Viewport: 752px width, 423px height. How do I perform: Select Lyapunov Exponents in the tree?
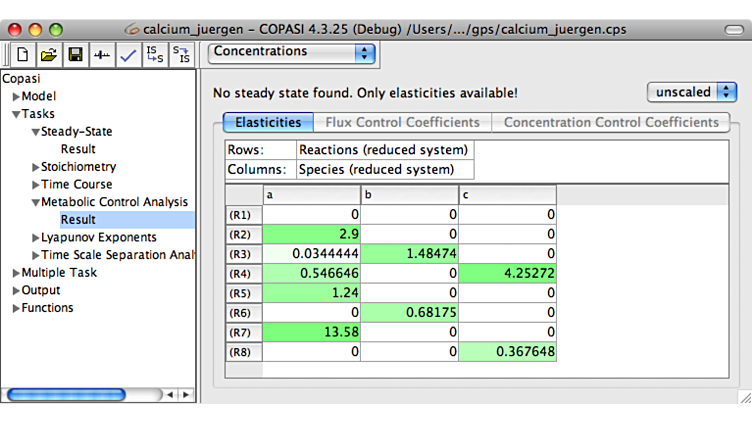pos(98,238)
